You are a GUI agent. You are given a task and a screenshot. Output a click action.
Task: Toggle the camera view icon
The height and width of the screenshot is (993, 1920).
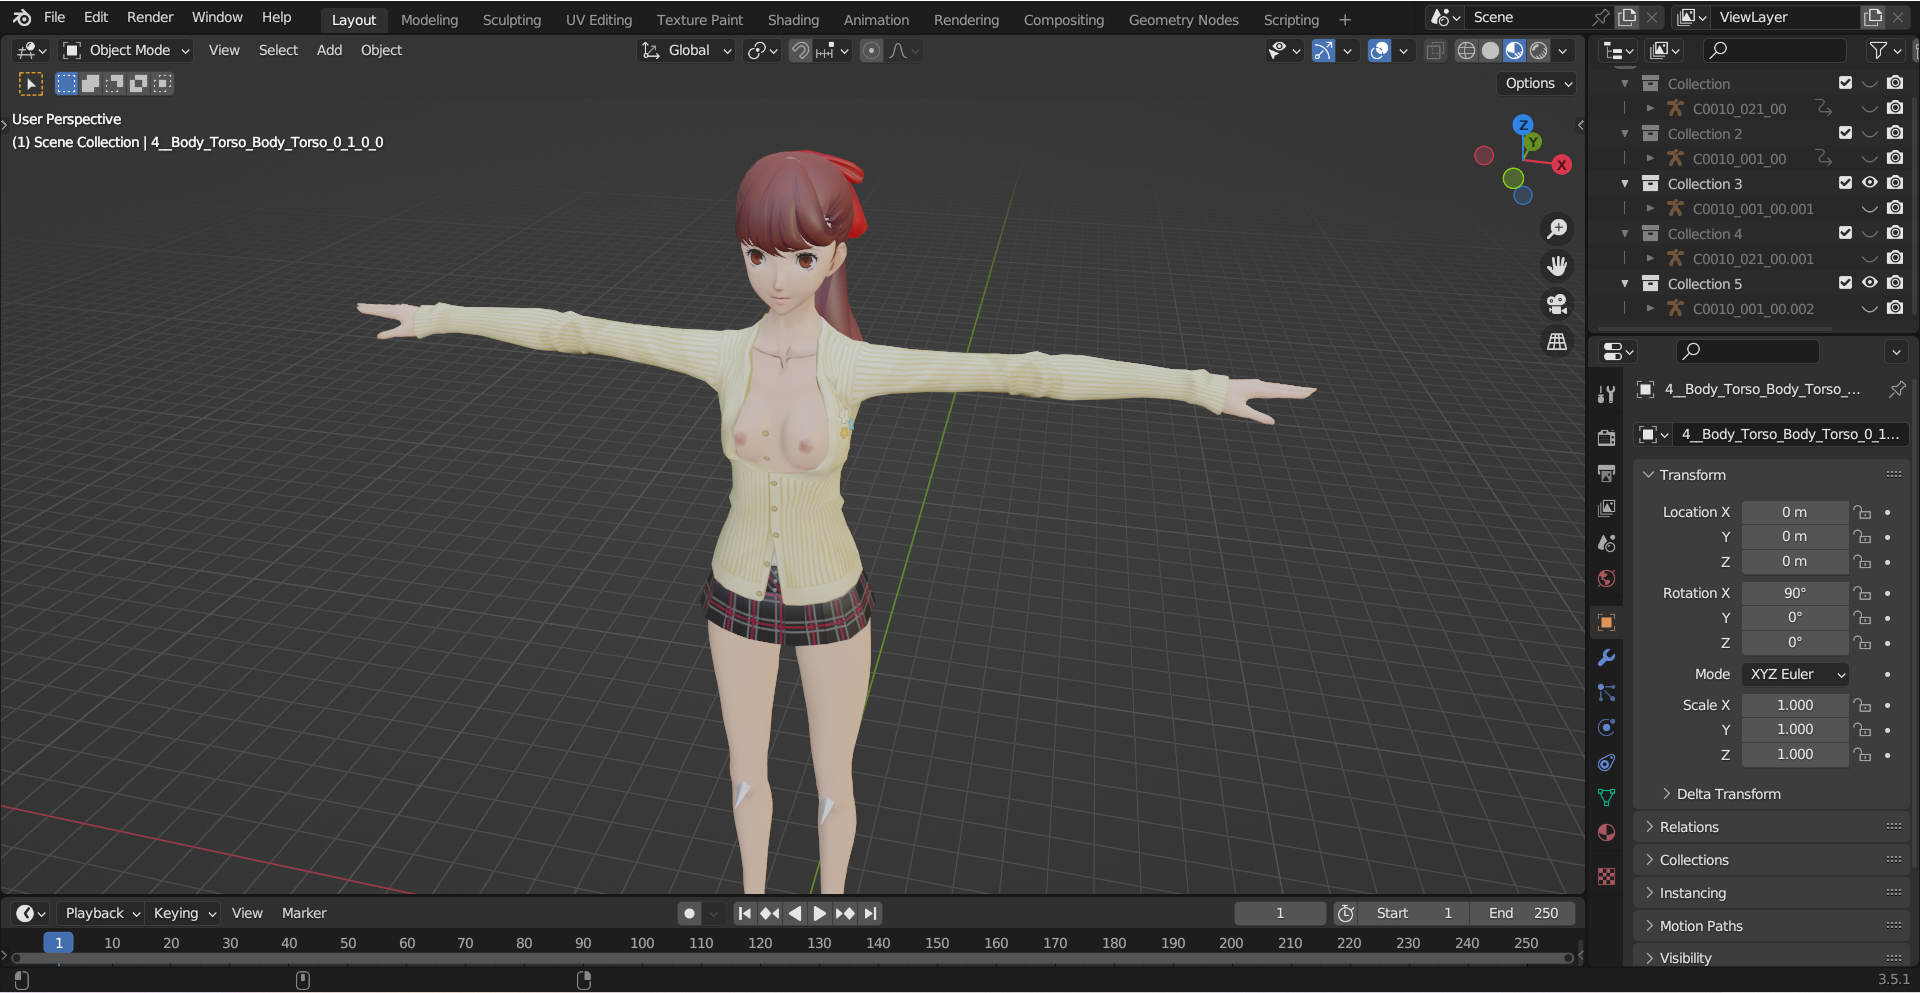(x=1557, y=304)
